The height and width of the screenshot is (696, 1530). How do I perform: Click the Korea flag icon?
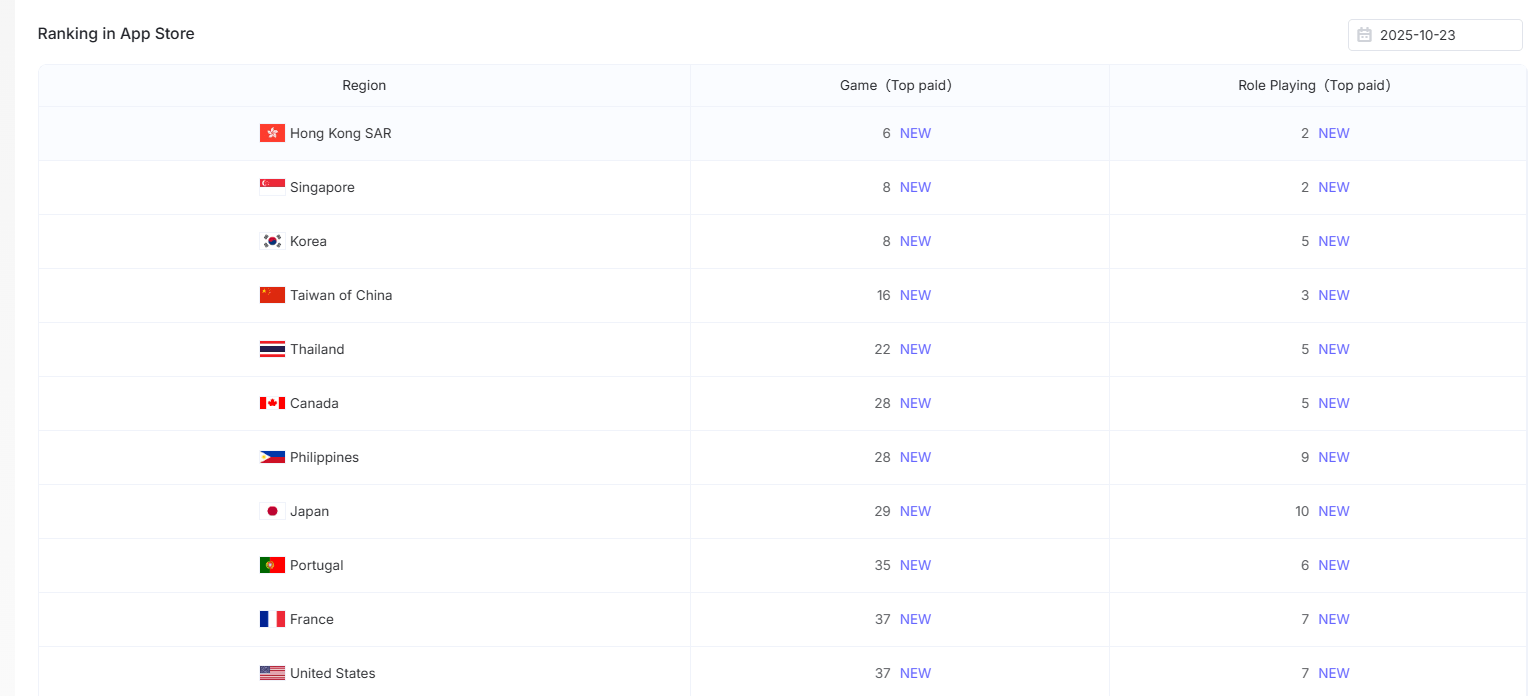[x=272, y=241]
